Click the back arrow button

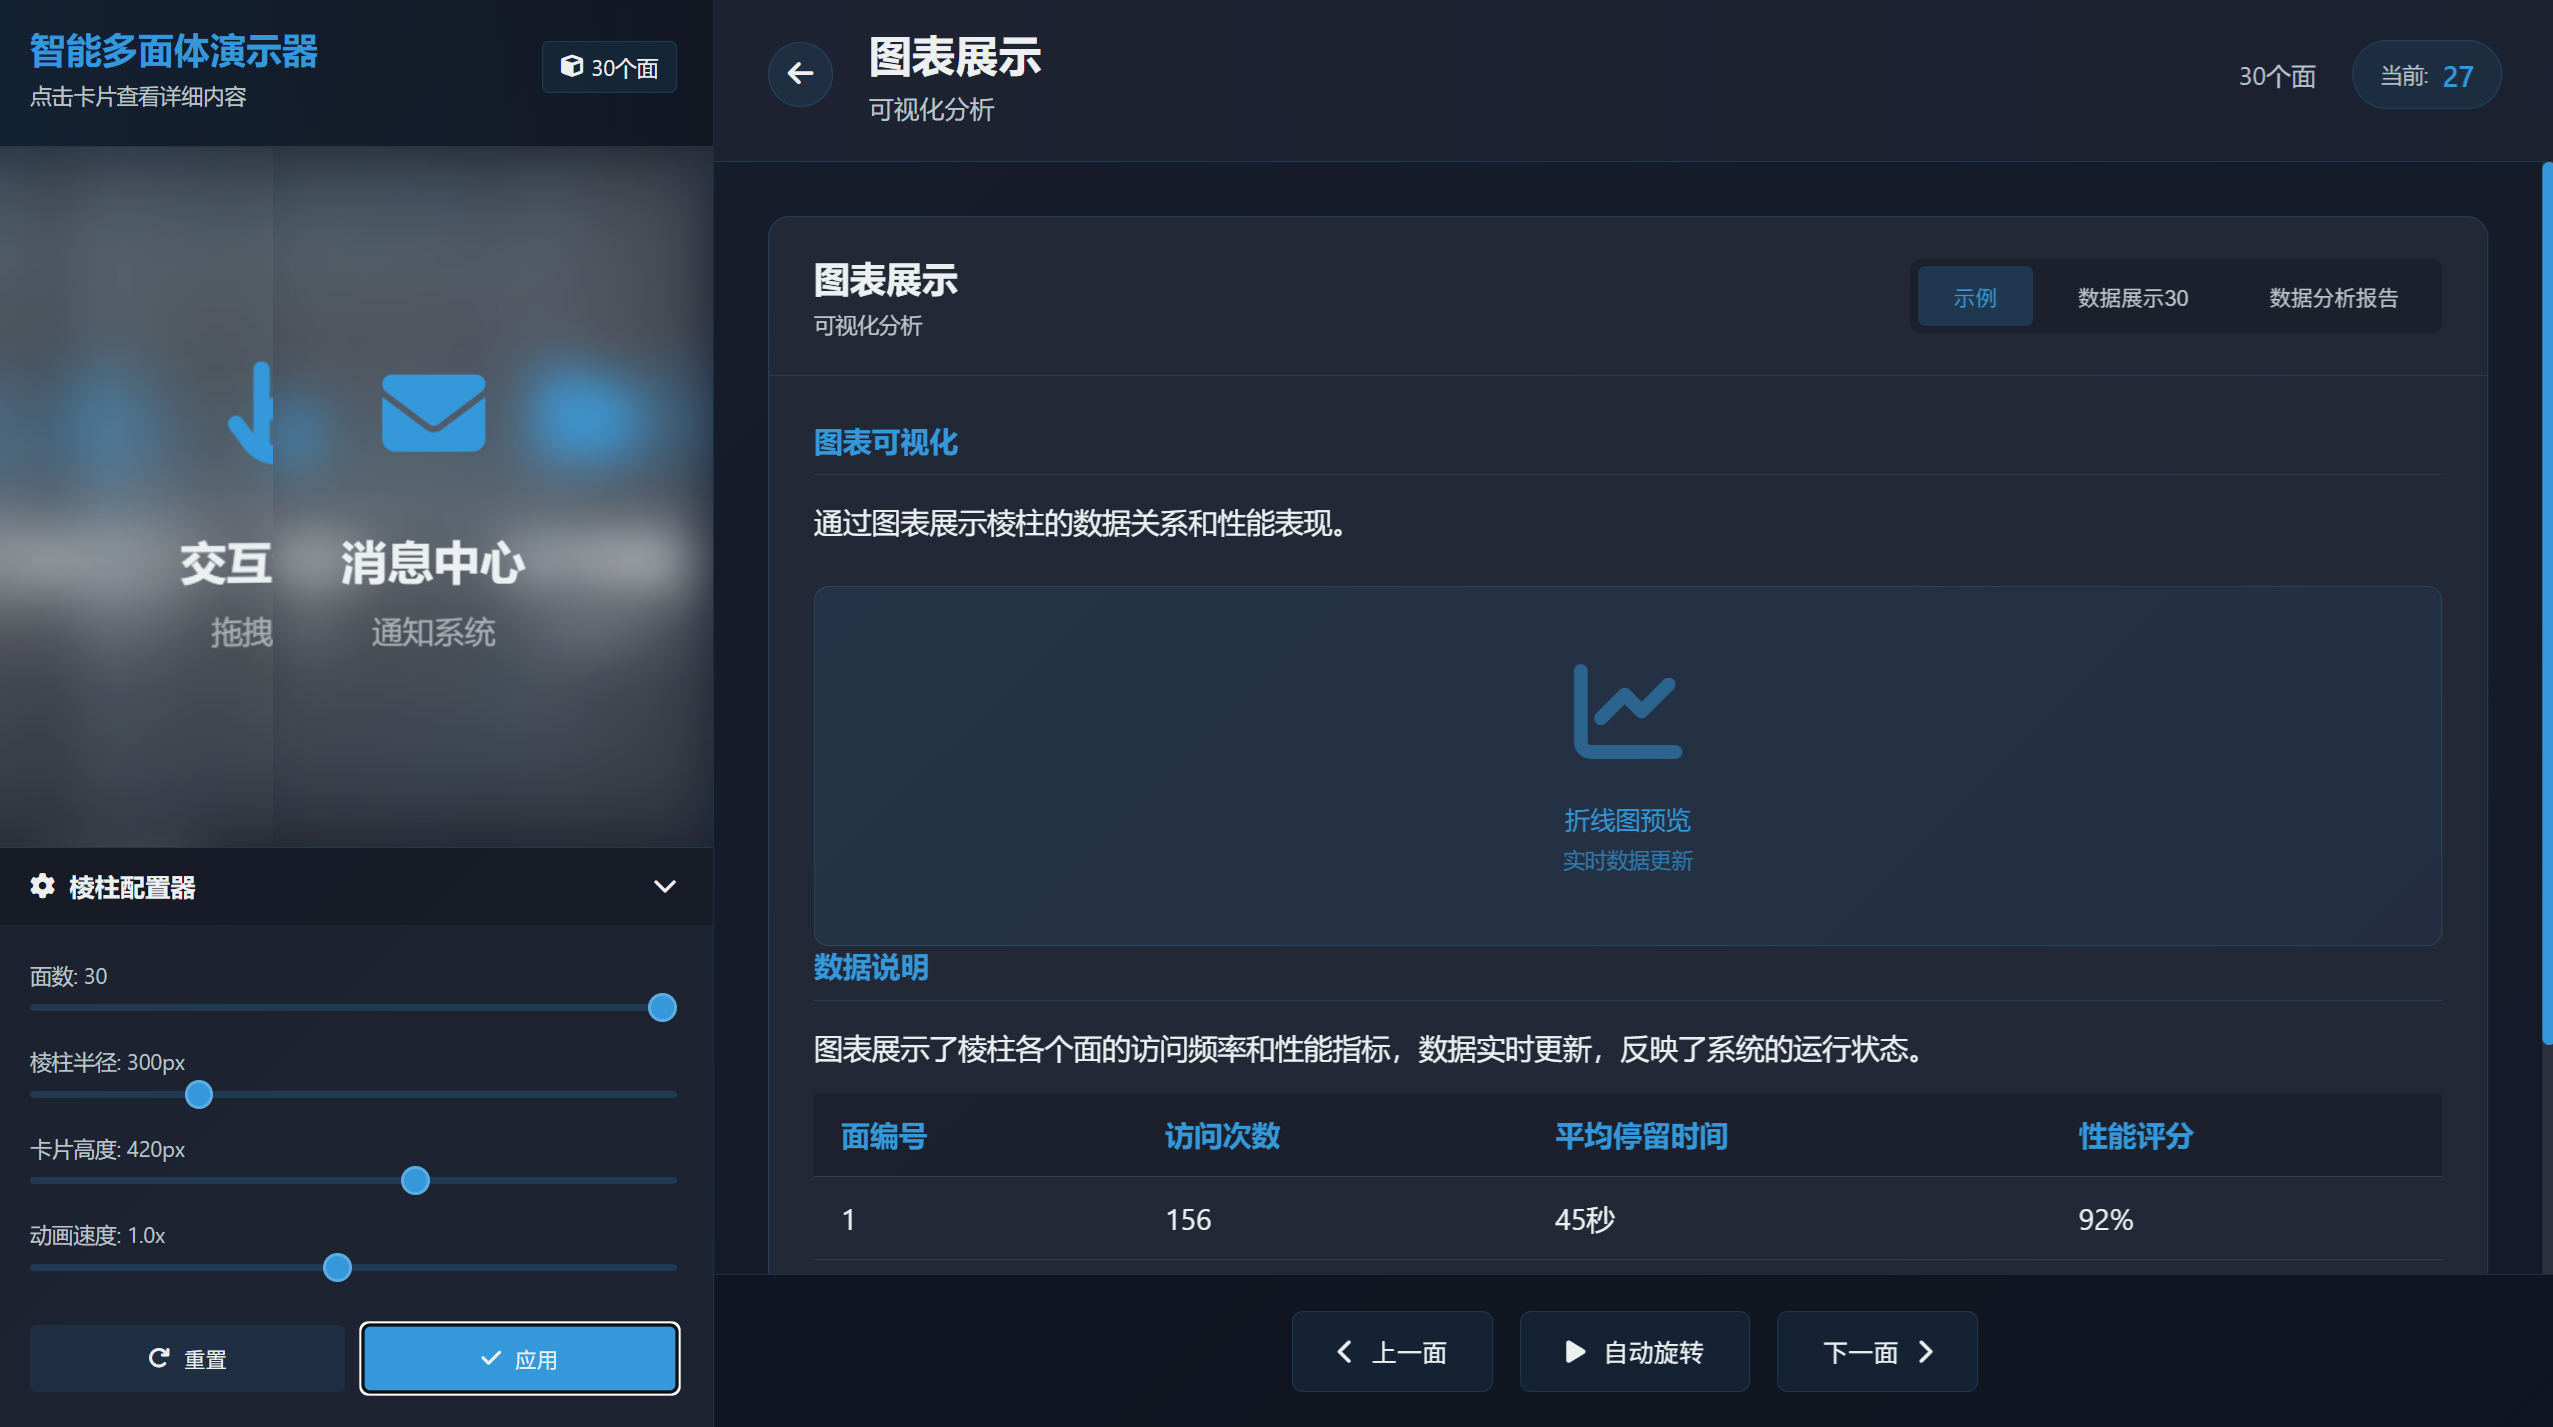800,73
